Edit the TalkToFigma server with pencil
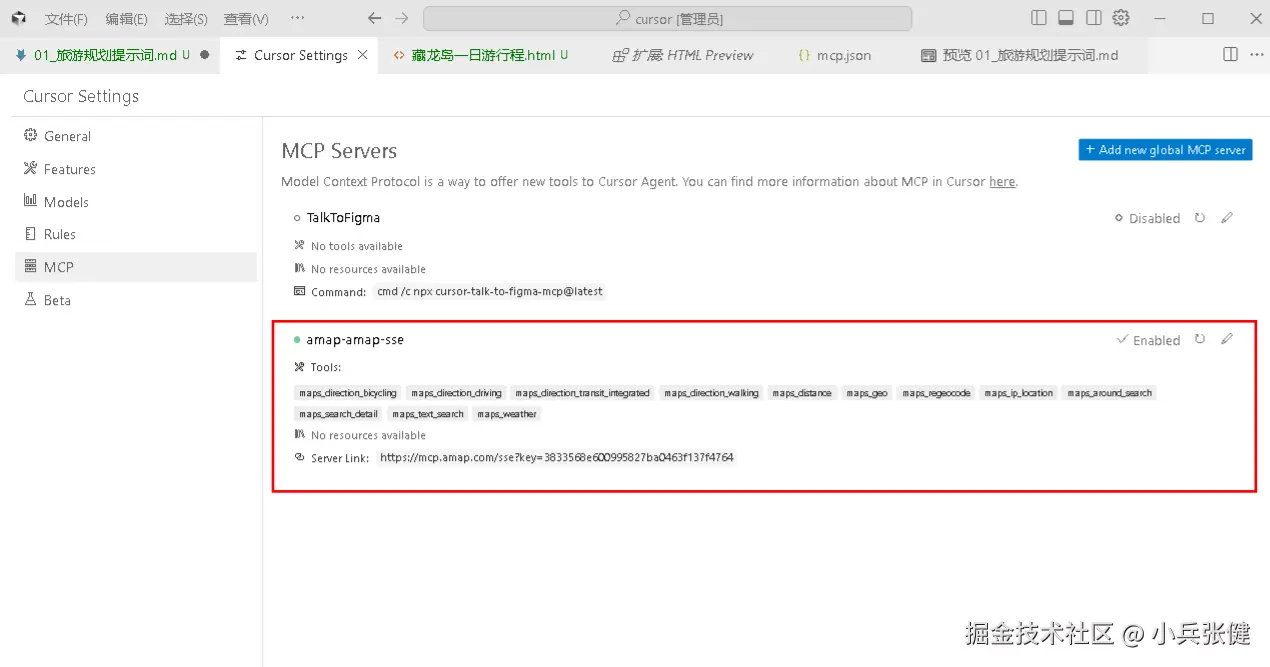Image resolution: width=1270 pixels, height=667 pixels. [x=1227, y=217]
